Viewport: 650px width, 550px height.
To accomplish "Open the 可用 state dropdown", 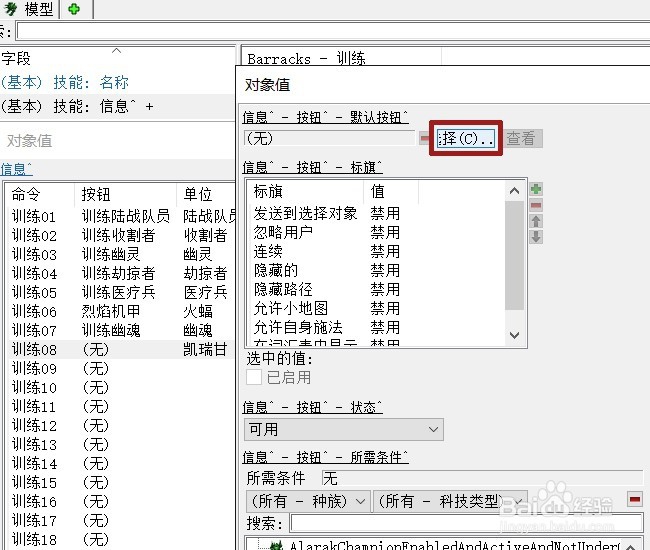I will (x=344, y=429).
